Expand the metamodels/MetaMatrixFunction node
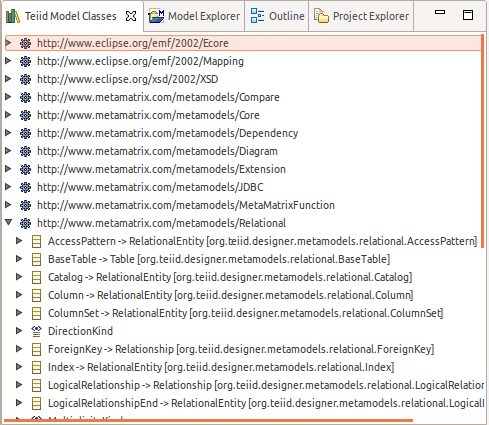The height and width of the screenshot is (425, 489). pos(9,205)
